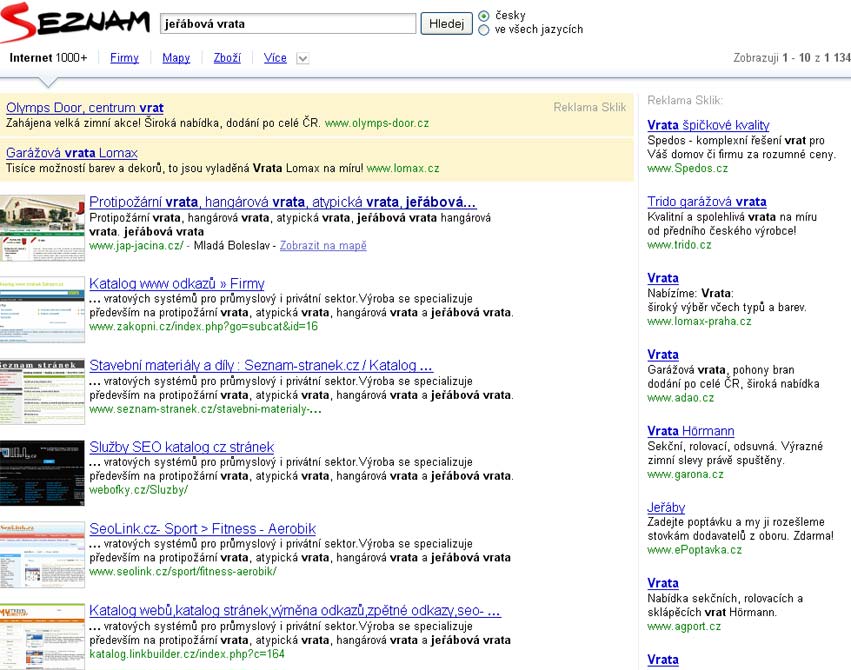Open the Vrata ad for agport.cz
The width and height of the screenshot is (851, 670).
pos(663,583)
